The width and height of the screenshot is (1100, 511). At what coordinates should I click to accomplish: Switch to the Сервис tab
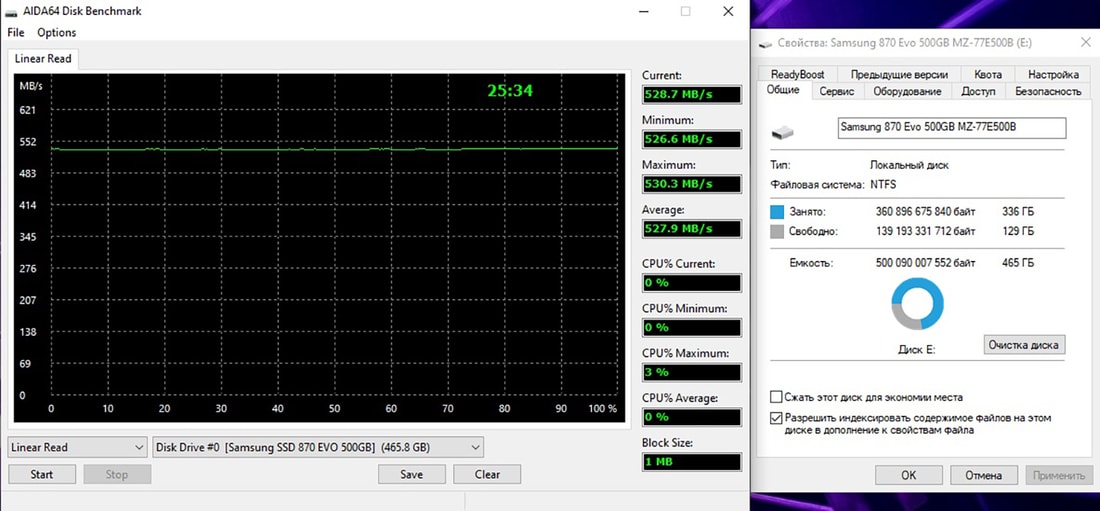836,91
